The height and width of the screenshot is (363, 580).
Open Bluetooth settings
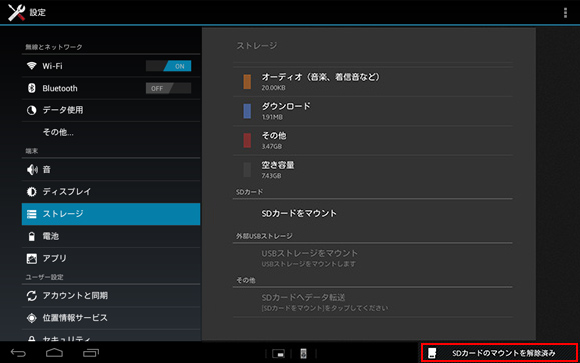click(111, 88)
